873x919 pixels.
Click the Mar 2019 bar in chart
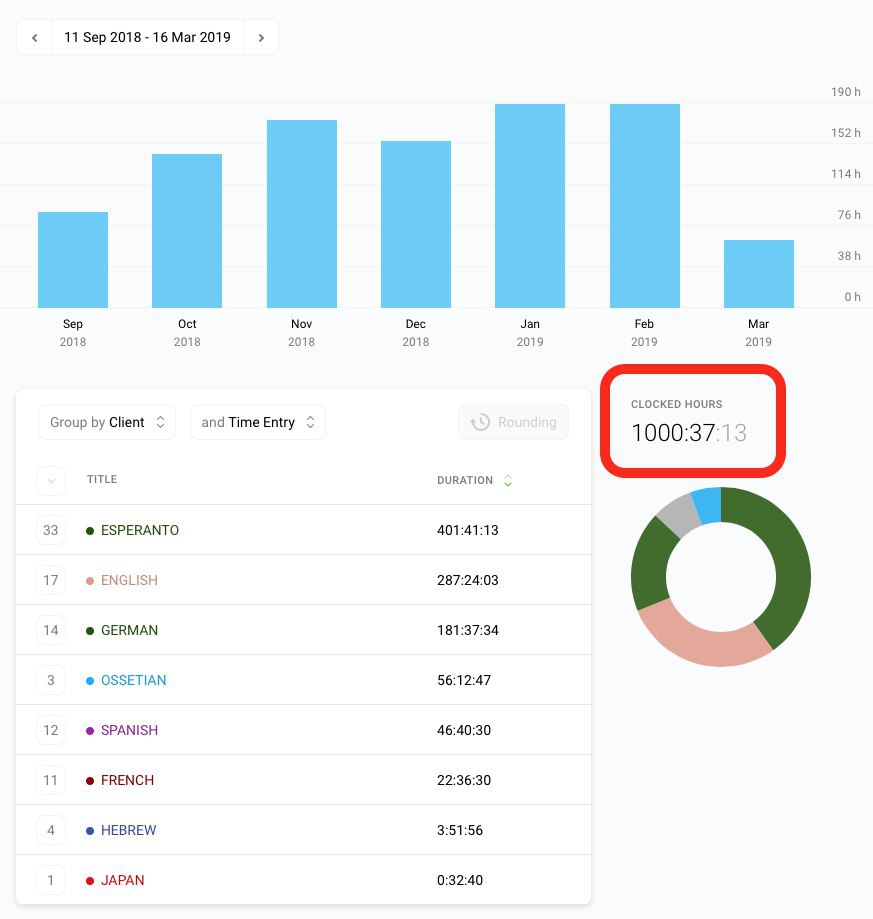(759, 274)
